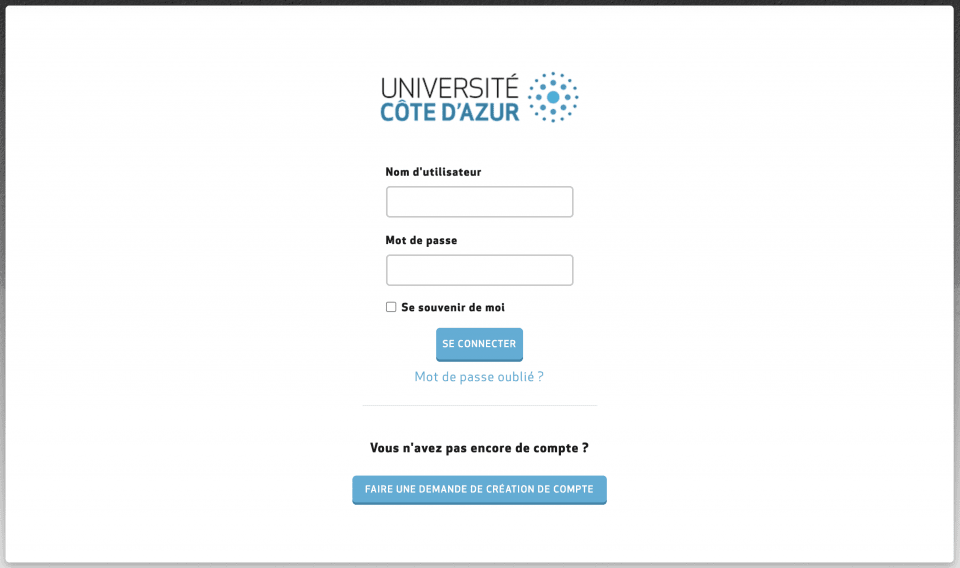Click the dotted circle emblem in the logo
The image size is (960, 568).
coord(552,97)
